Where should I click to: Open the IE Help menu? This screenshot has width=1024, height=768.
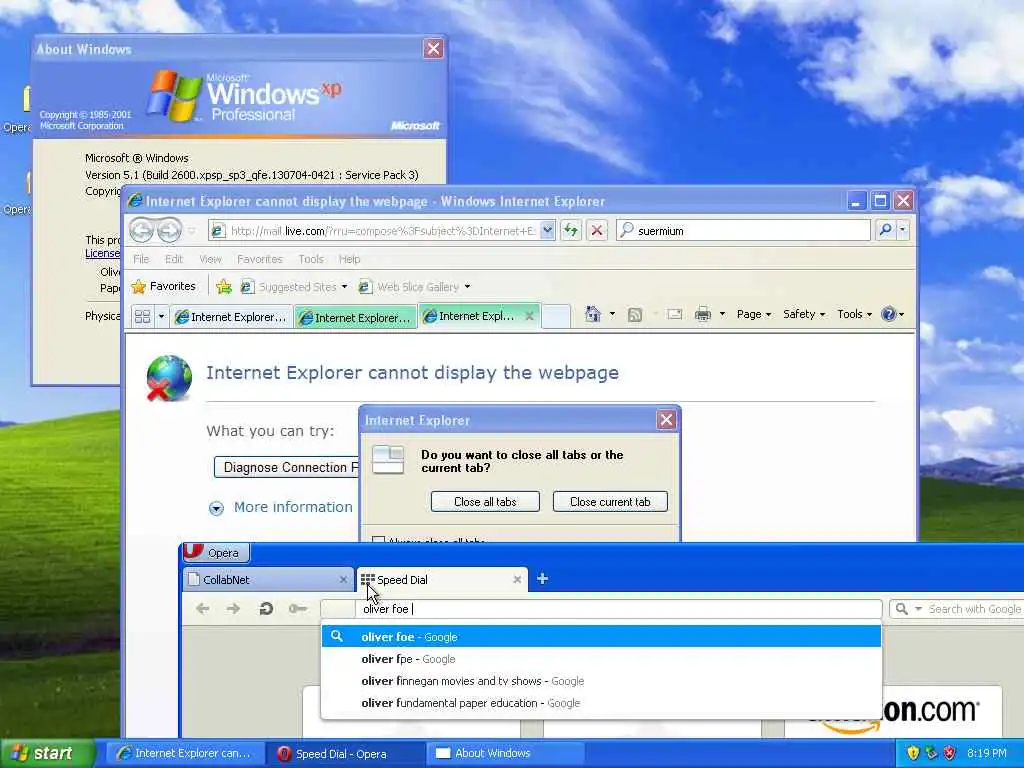tap(349, 259)
